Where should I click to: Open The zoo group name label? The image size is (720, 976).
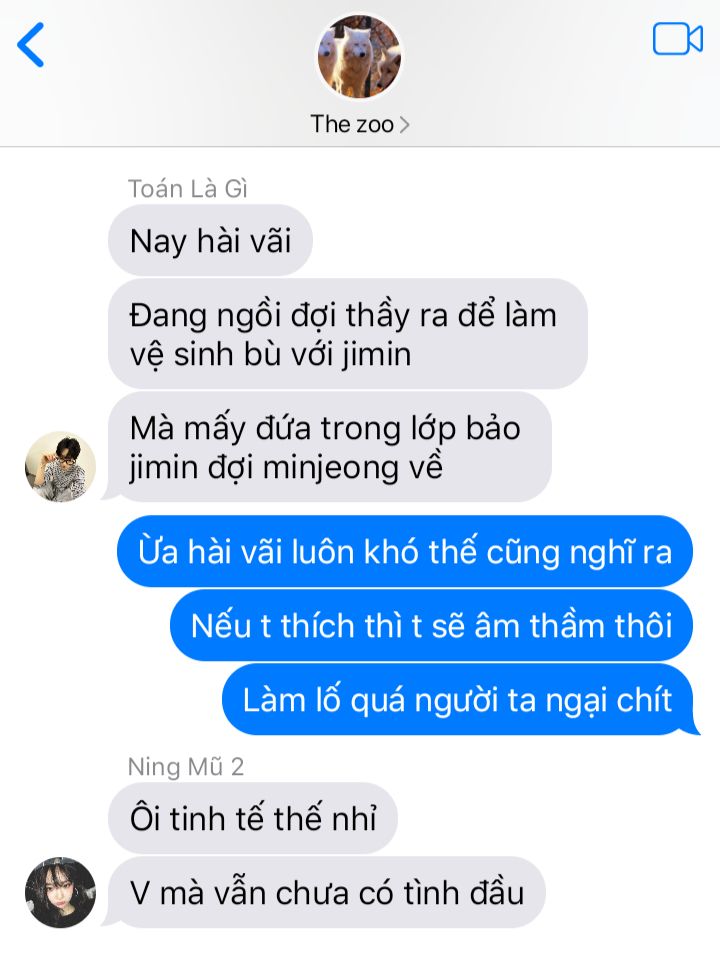[x=352, y=124]
